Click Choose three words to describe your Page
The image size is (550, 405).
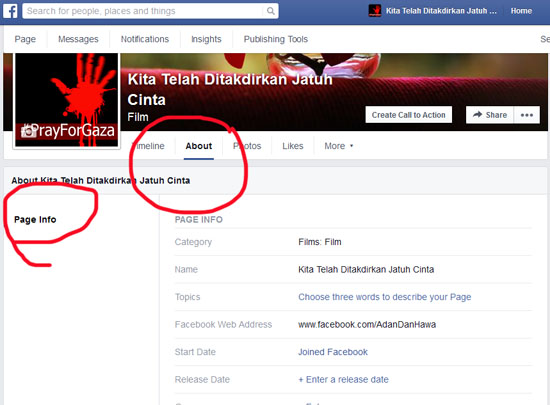(384, 297)
